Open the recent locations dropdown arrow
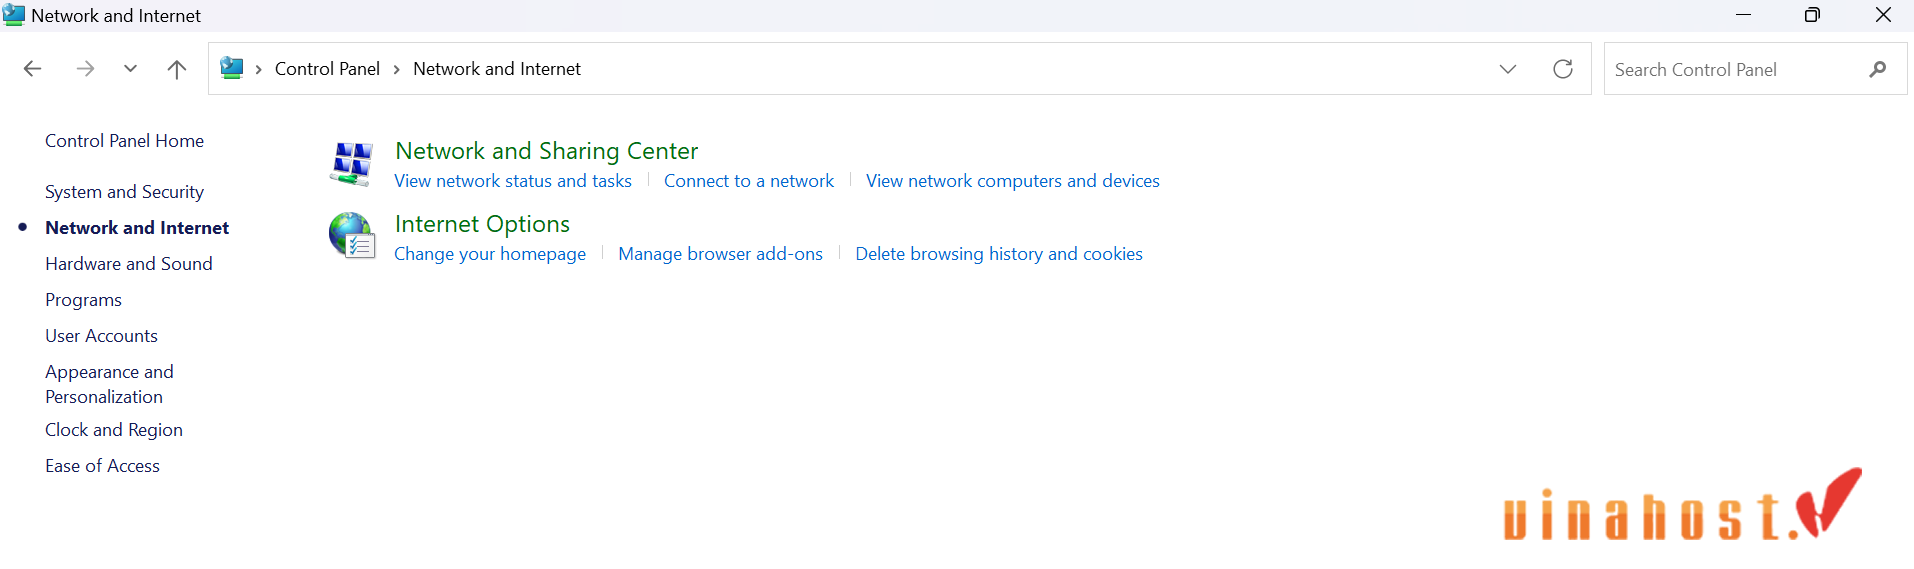The height and width of the screenshot is (569, 1914). click(130, 69)
